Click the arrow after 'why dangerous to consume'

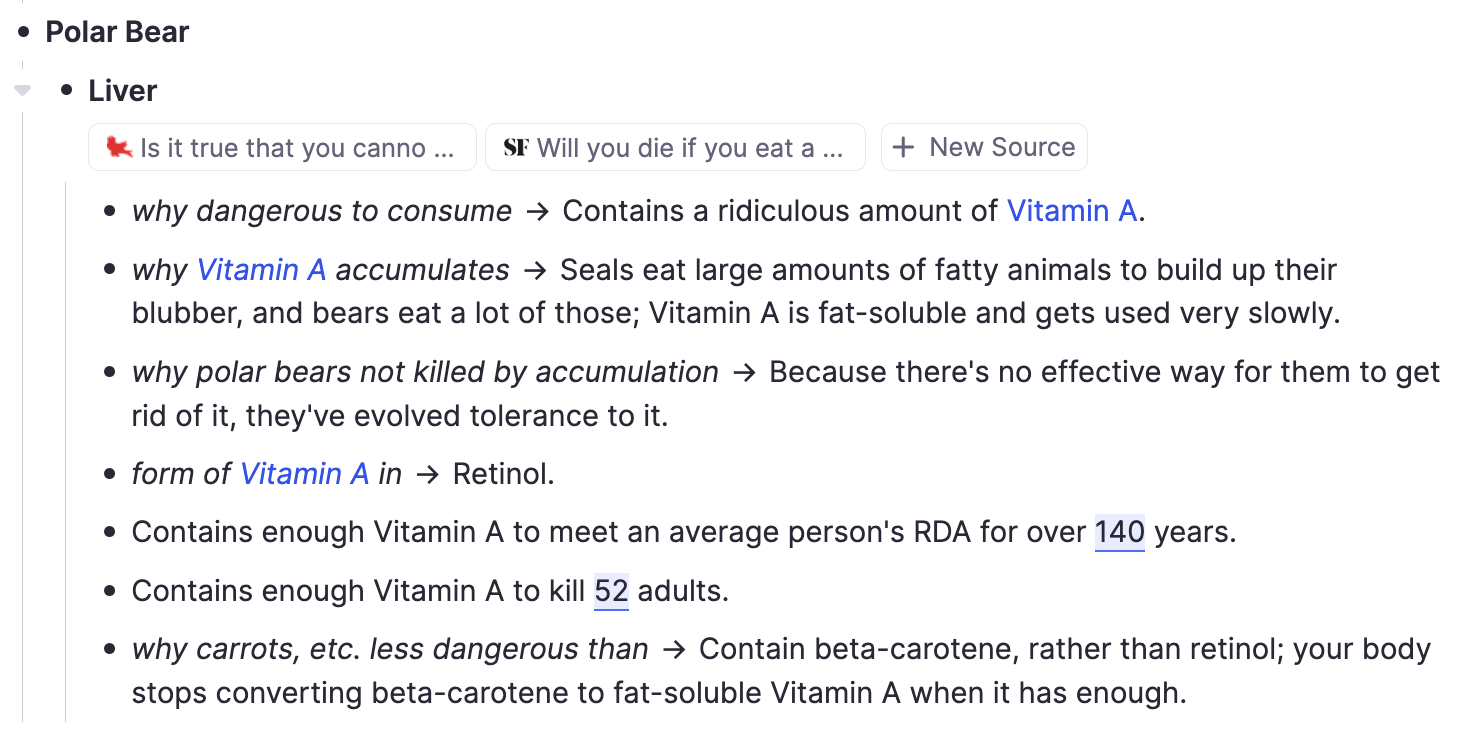(x=537, y=212)
